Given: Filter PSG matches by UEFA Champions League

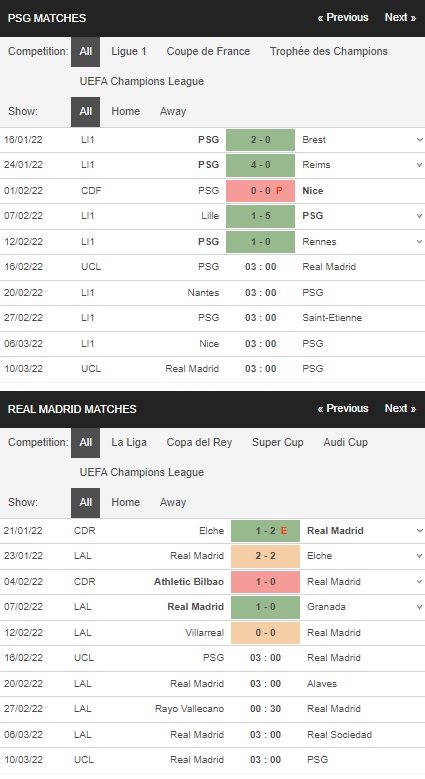Looking at the screenshot, I should click(142, 81).
